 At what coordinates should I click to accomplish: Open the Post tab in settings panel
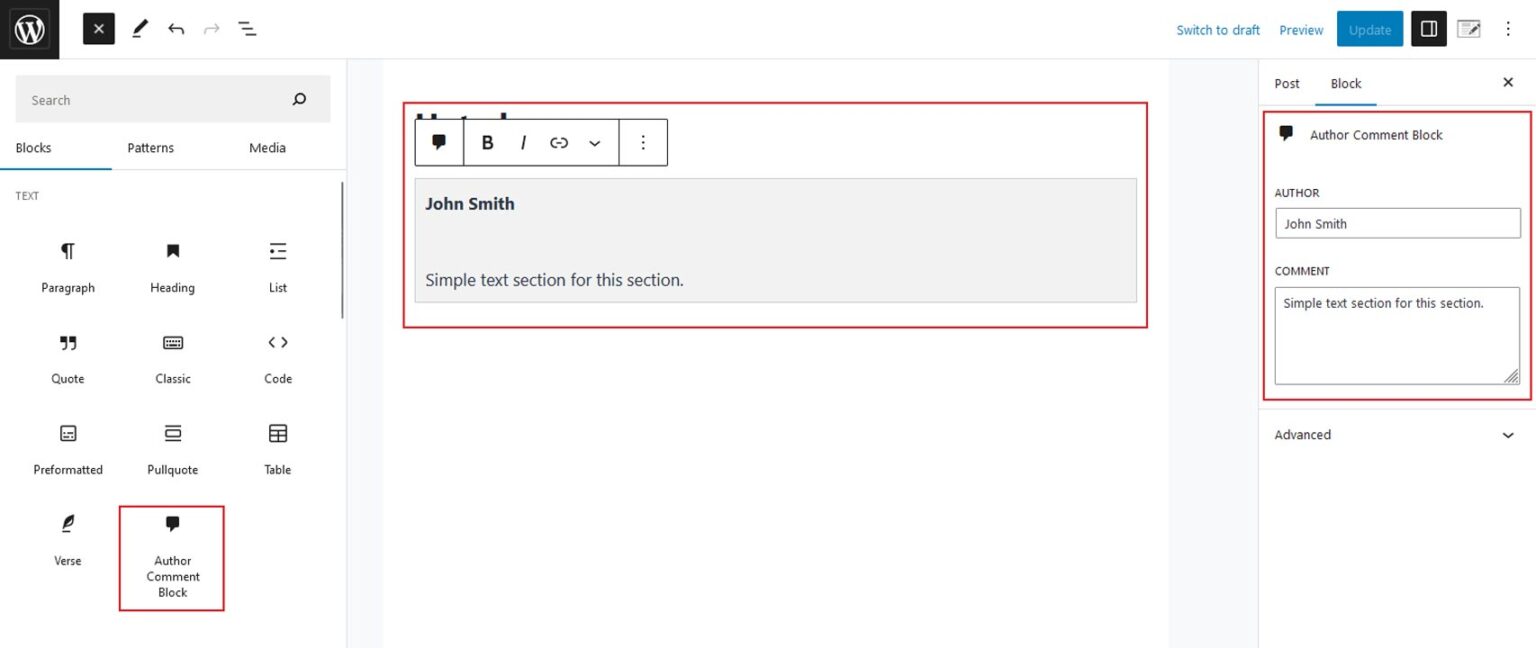pyautogui.click(x=1286, y=83)
